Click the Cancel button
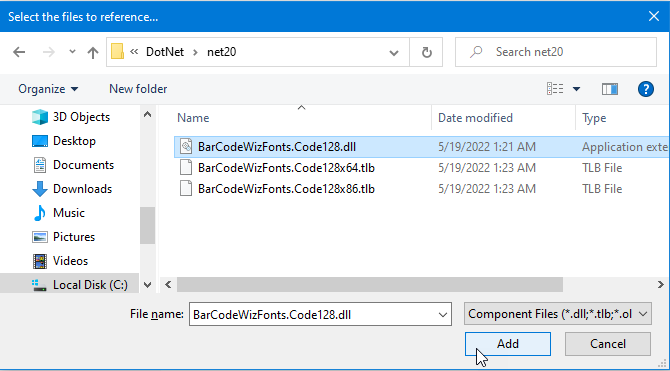 point(608,344)
